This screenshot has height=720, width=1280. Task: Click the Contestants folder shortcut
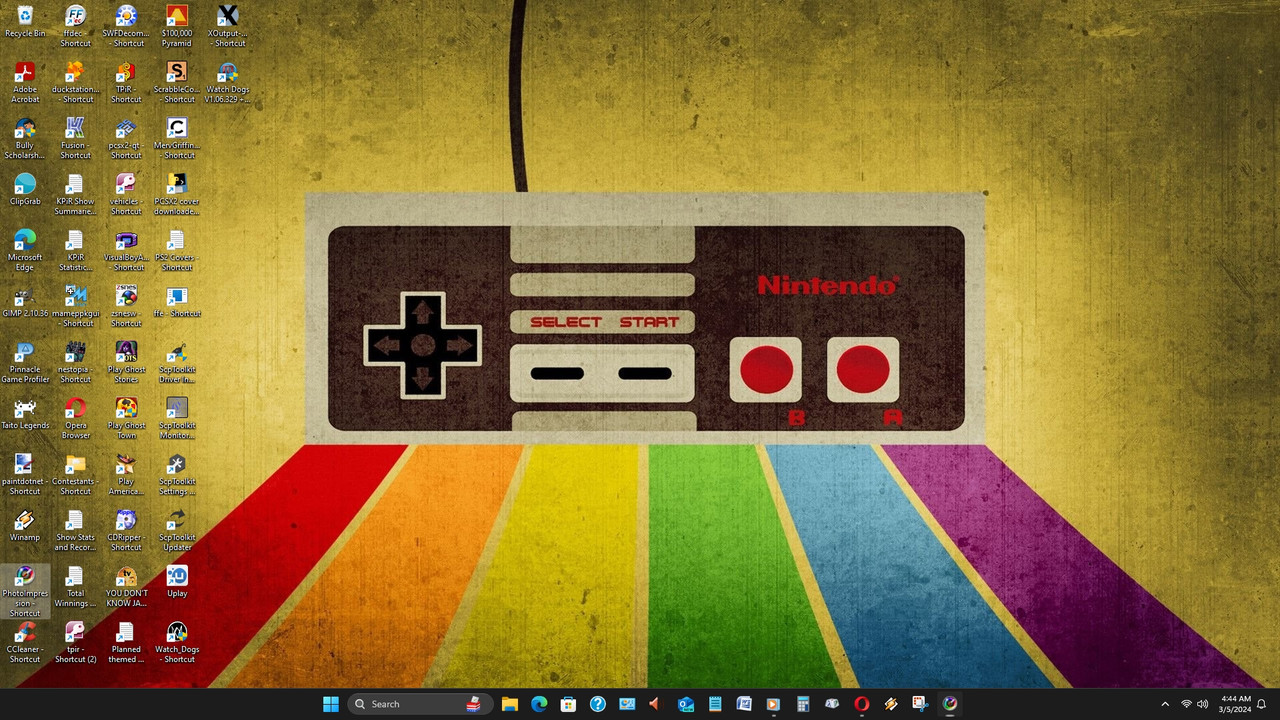(x=75, y=474)
